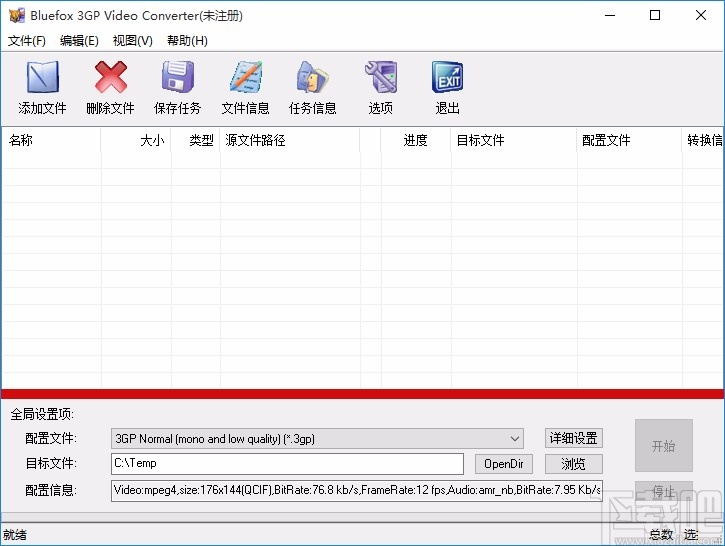This screenshot has width=725, height=546.
Task: Sort by Name (名称) column header
Action: tap(51, 140)
